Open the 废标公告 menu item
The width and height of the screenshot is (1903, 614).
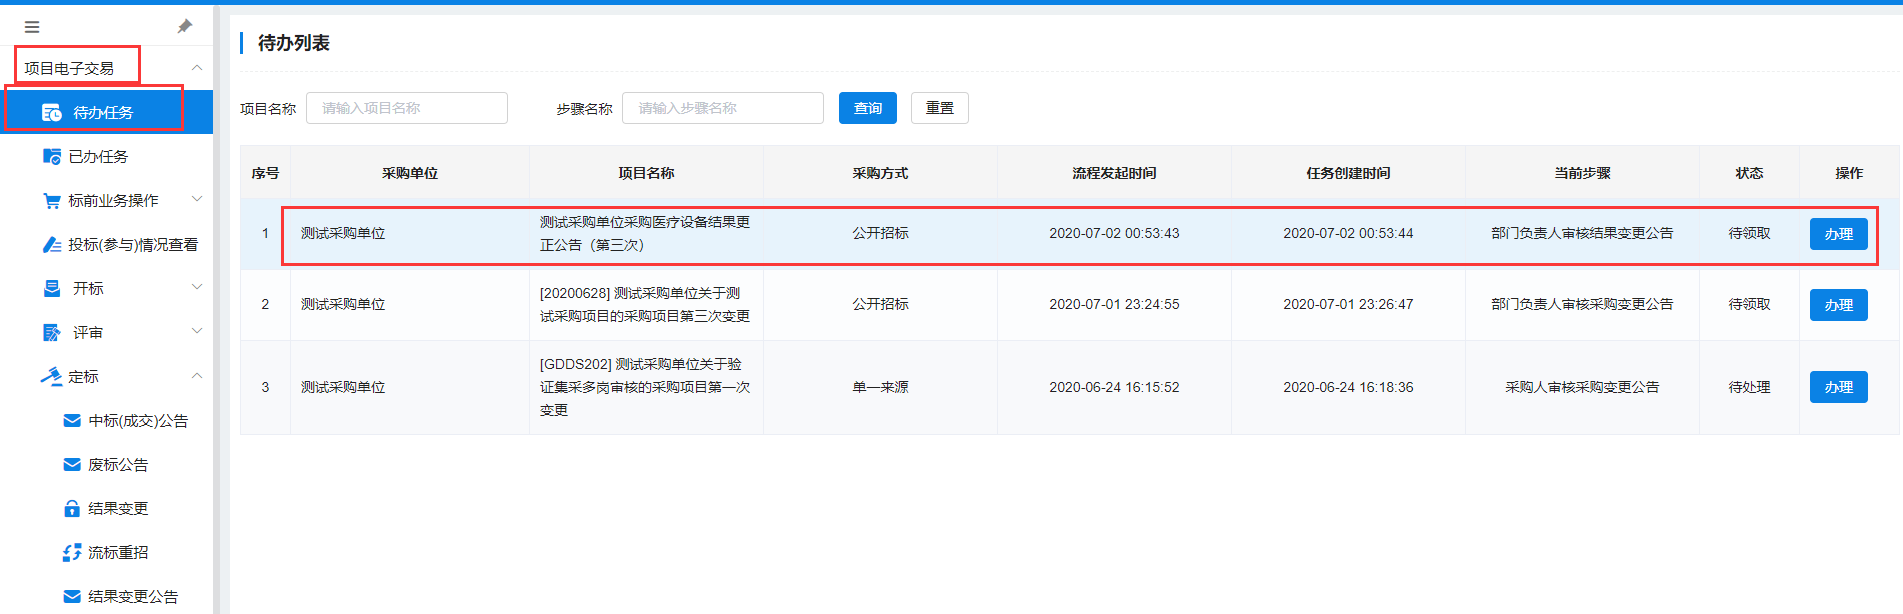pos(118,465)
